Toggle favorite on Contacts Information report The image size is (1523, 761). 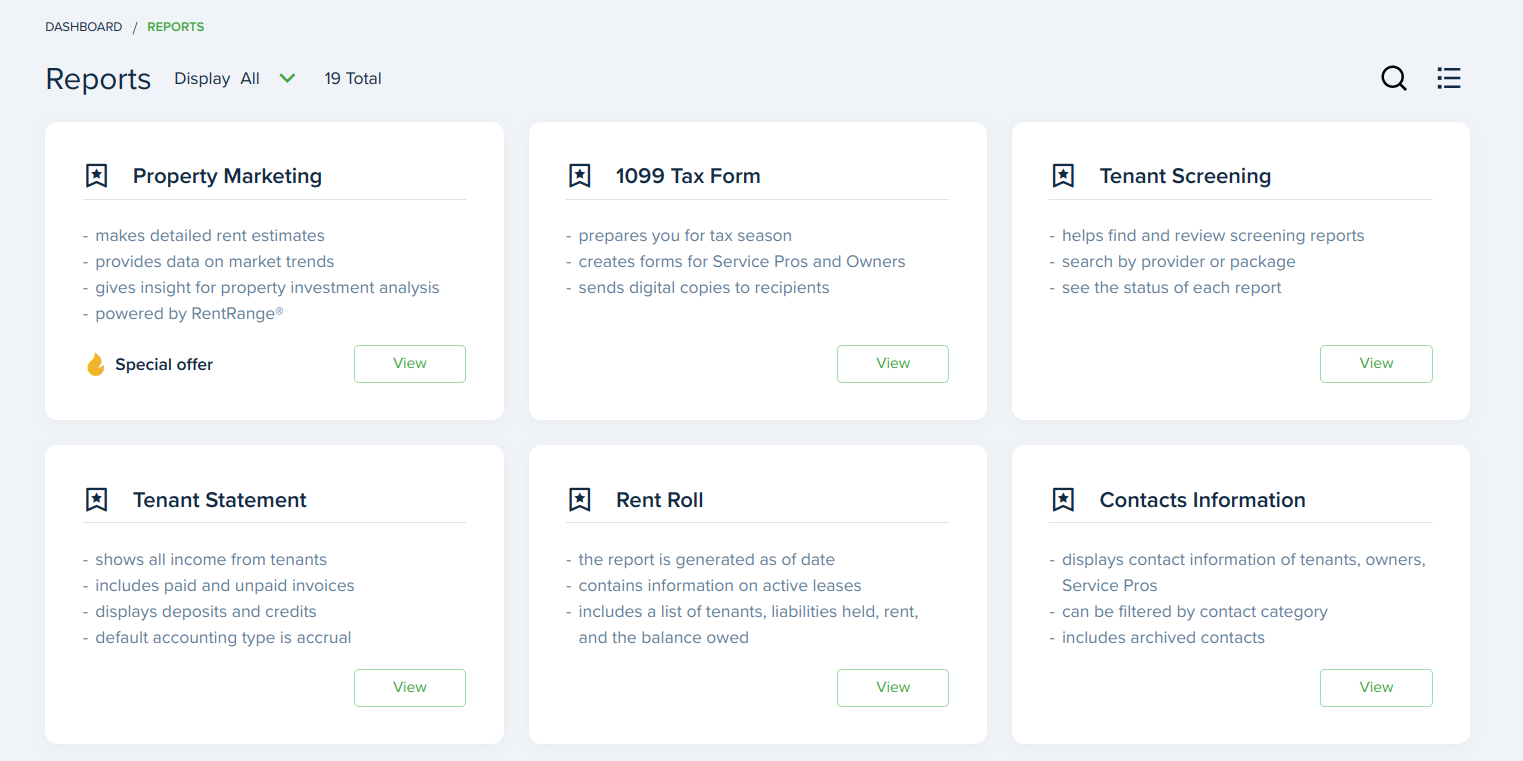(1063, 500)
